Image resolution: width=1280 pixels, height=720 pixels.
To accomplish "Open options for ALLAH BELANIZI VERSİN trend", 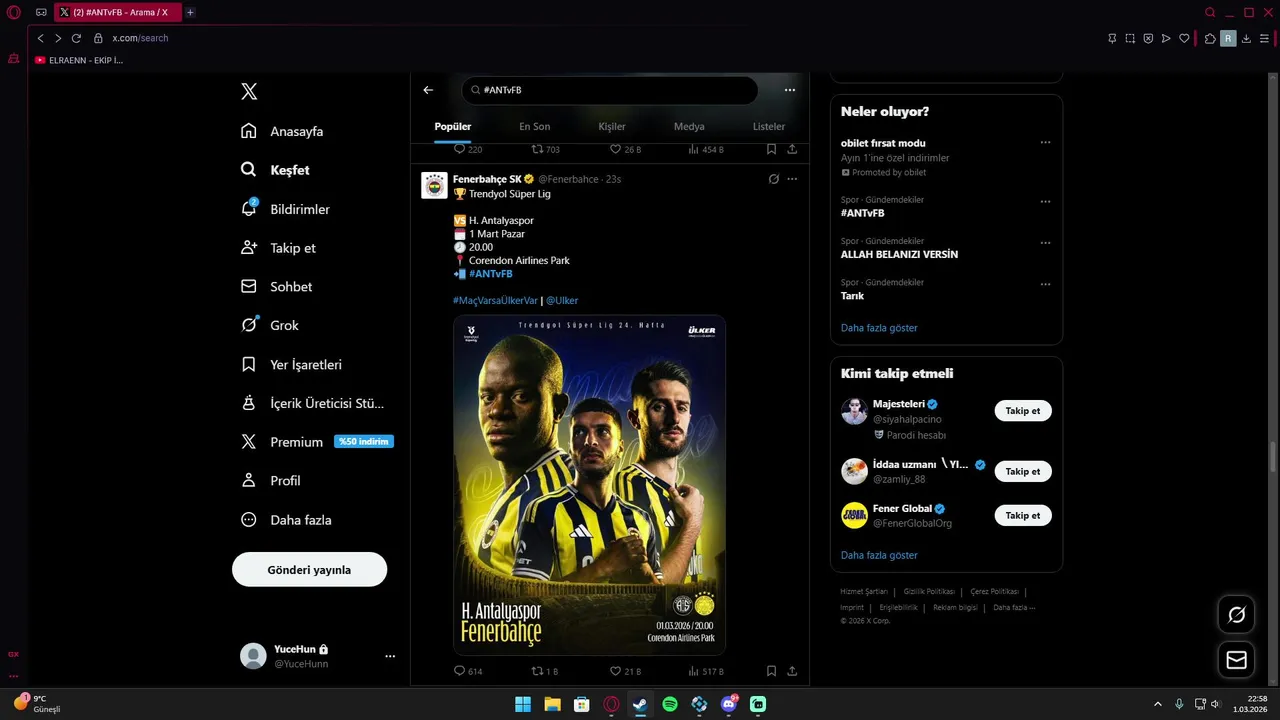I will [1045, 242].
